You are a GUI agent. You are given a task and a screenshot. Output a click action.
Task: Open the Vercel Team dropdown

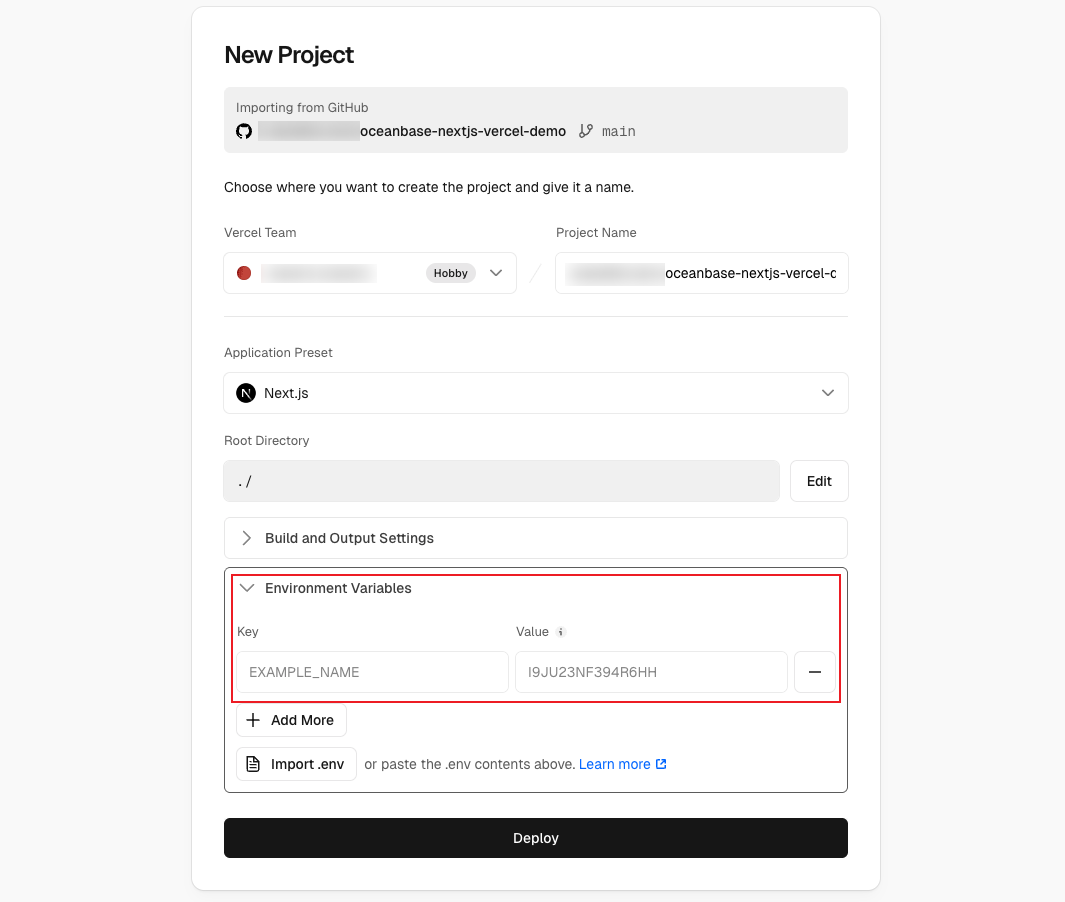[496, 273]
